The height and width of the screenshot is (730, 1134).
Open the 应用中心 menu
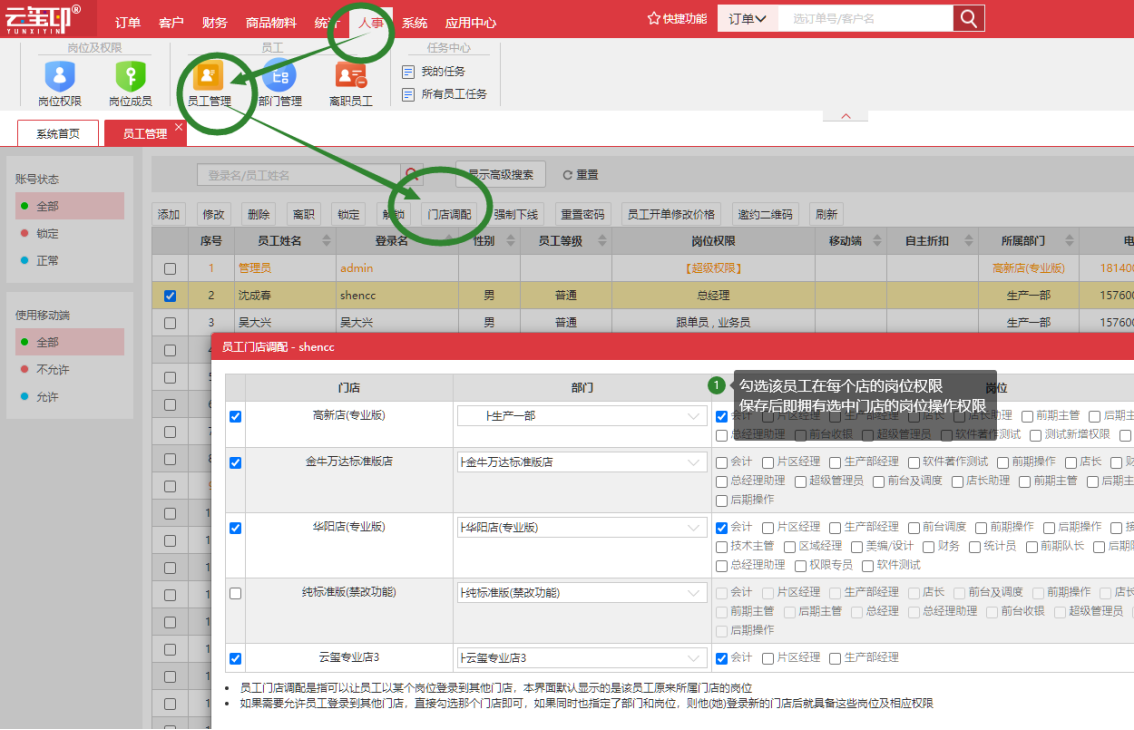470,22
